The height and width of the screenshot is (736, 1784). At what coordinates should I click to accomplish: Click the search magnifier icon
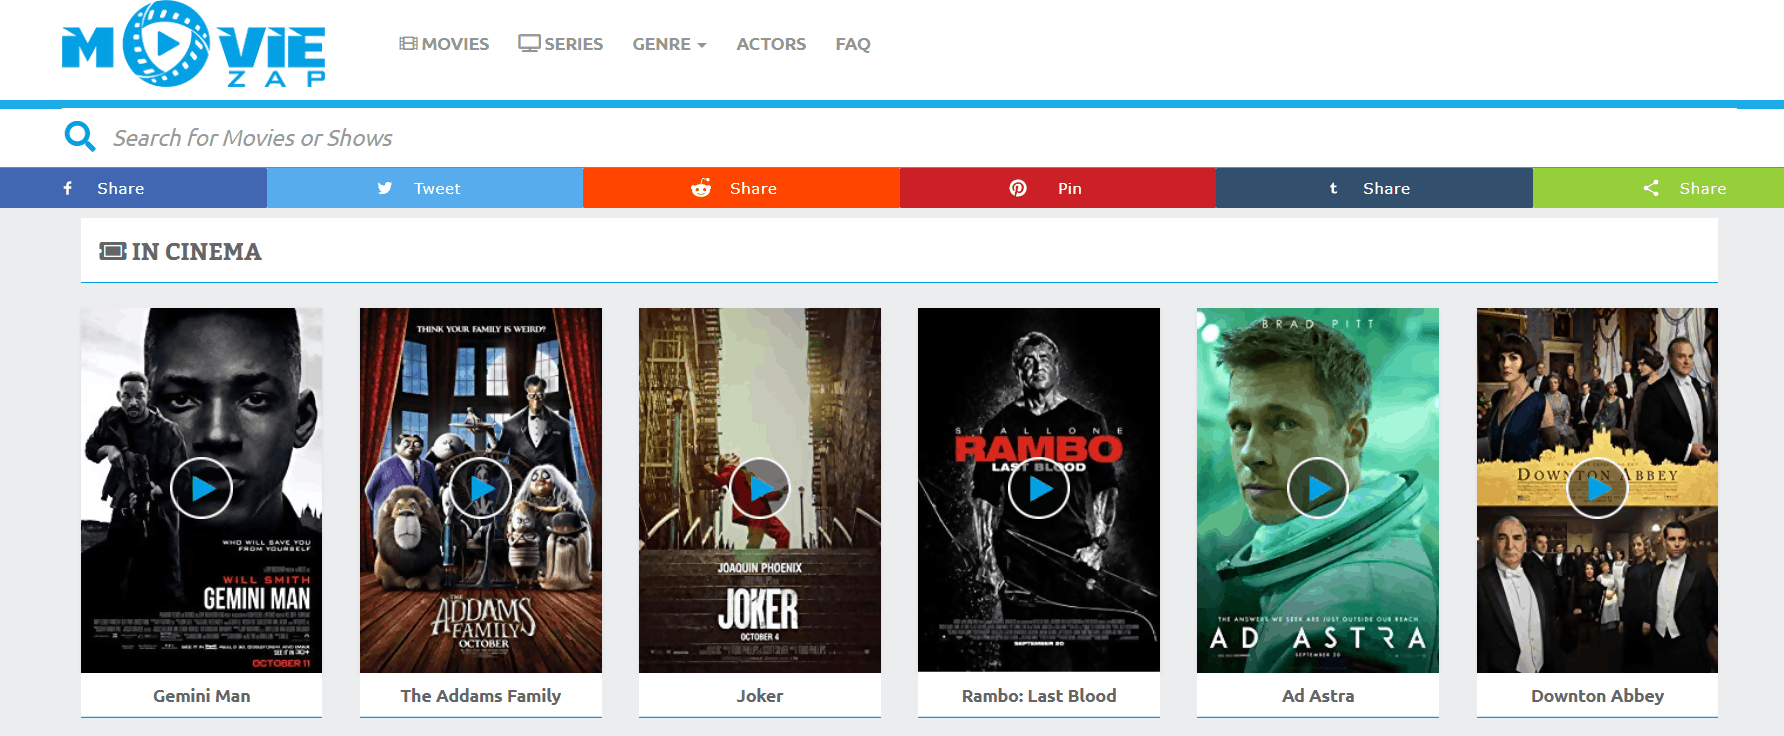tap(80, 137)
